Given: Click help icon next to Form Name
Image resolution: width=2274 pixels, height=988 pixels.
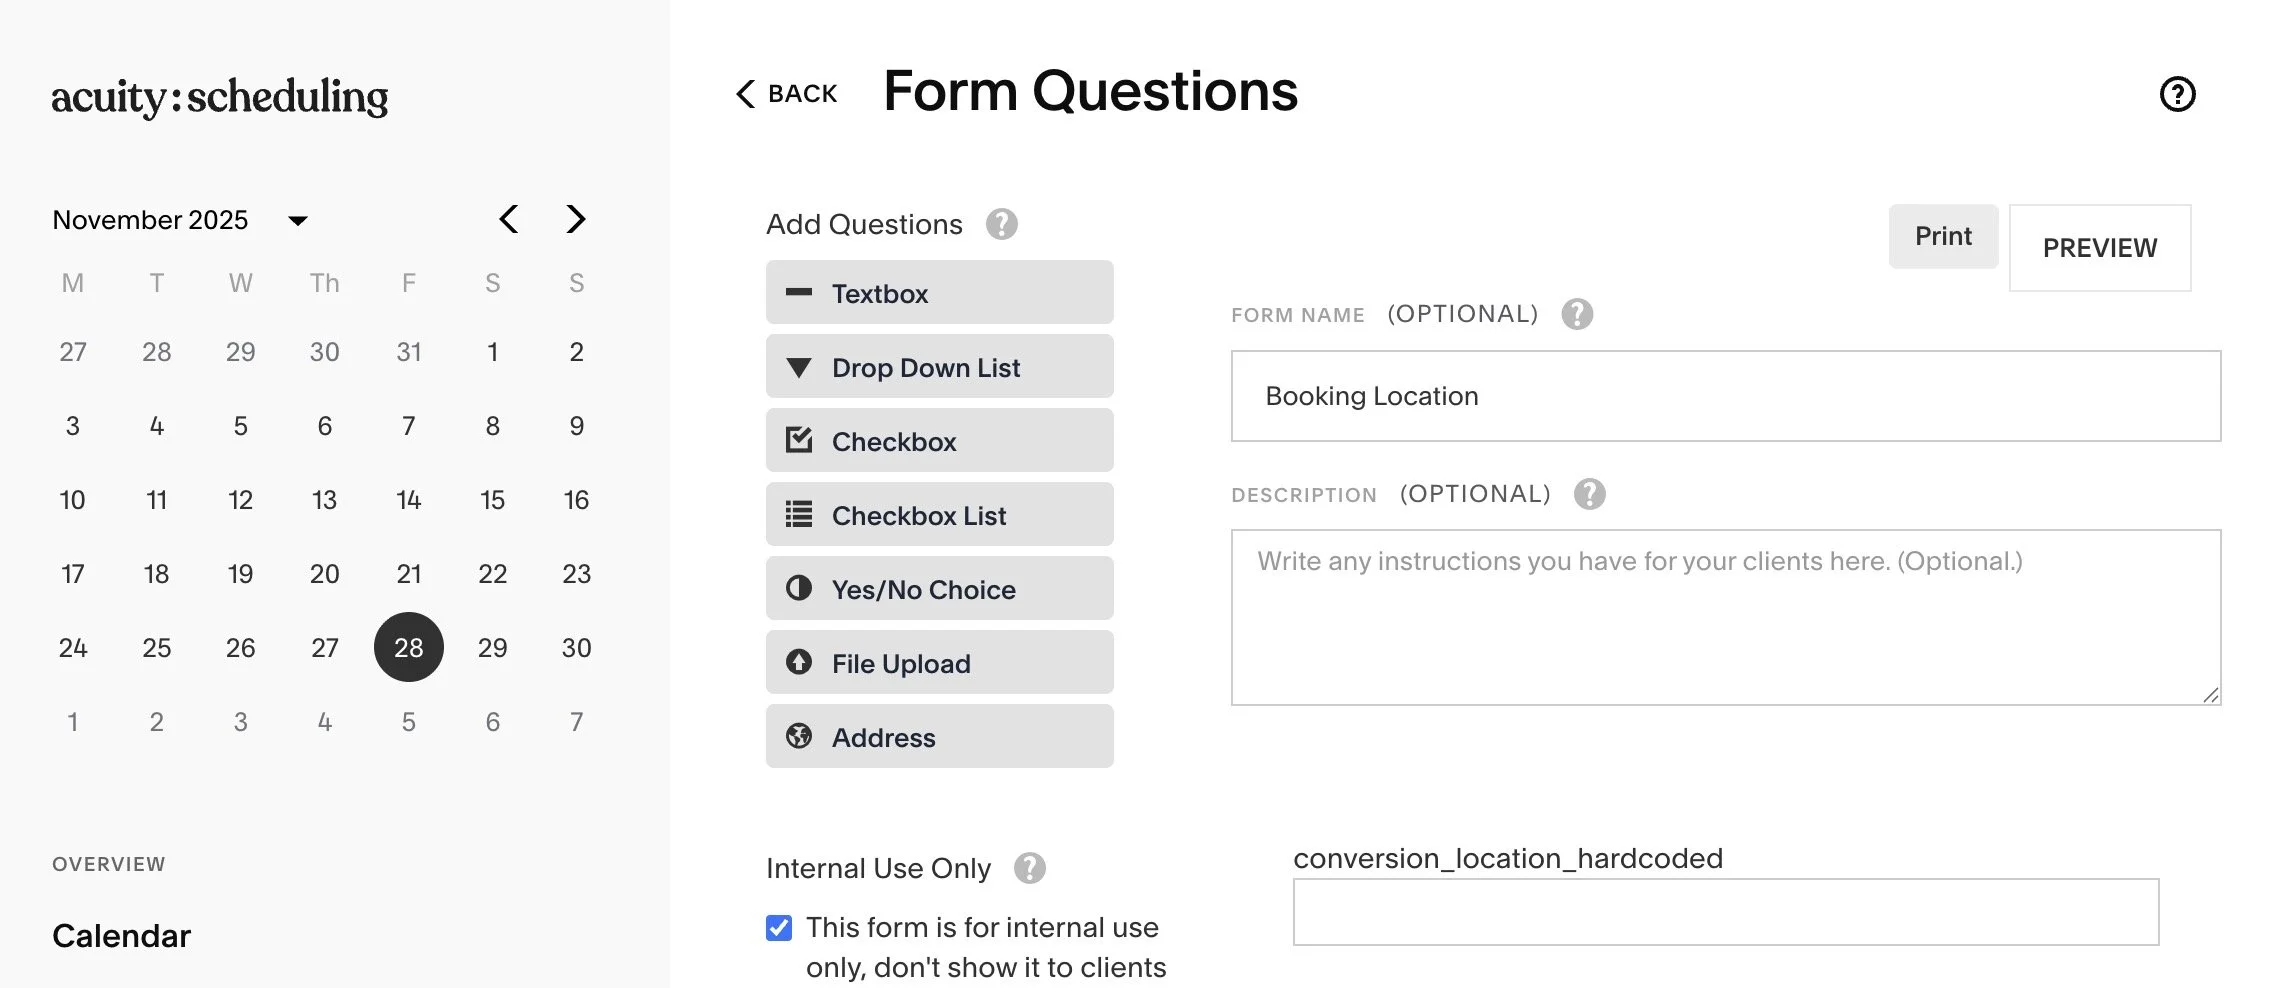Looking at the screenshot, I should (x=1577, y=314).
